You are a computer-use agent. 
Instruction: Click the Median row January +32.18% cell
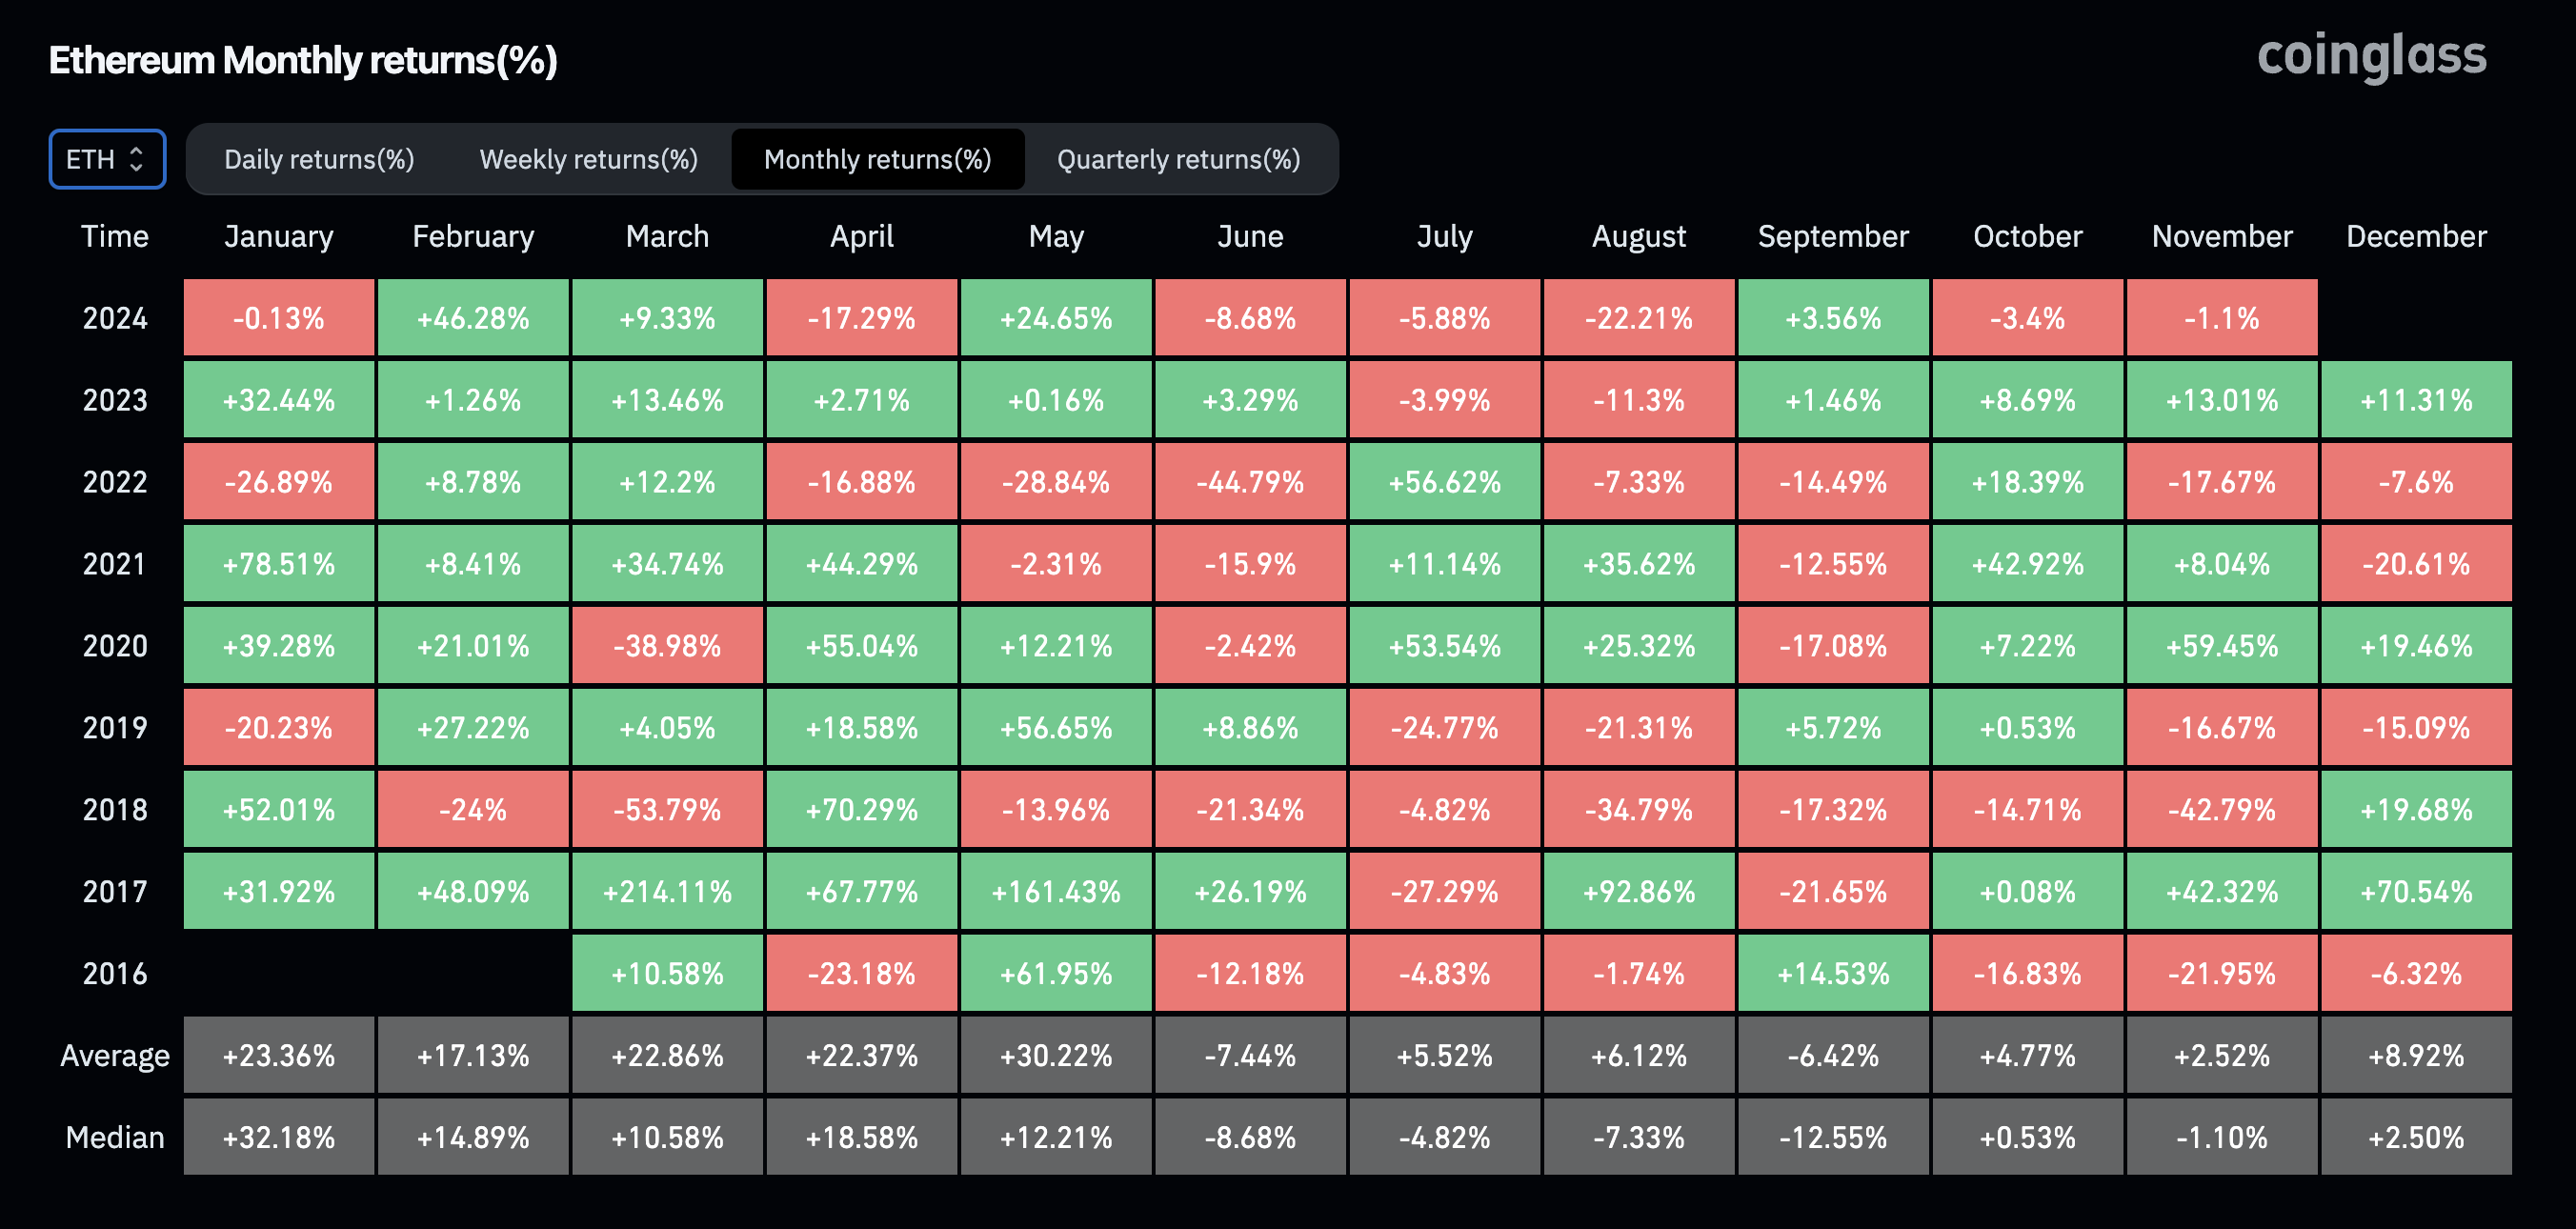pyautogui.click(x=278, y=1137)
